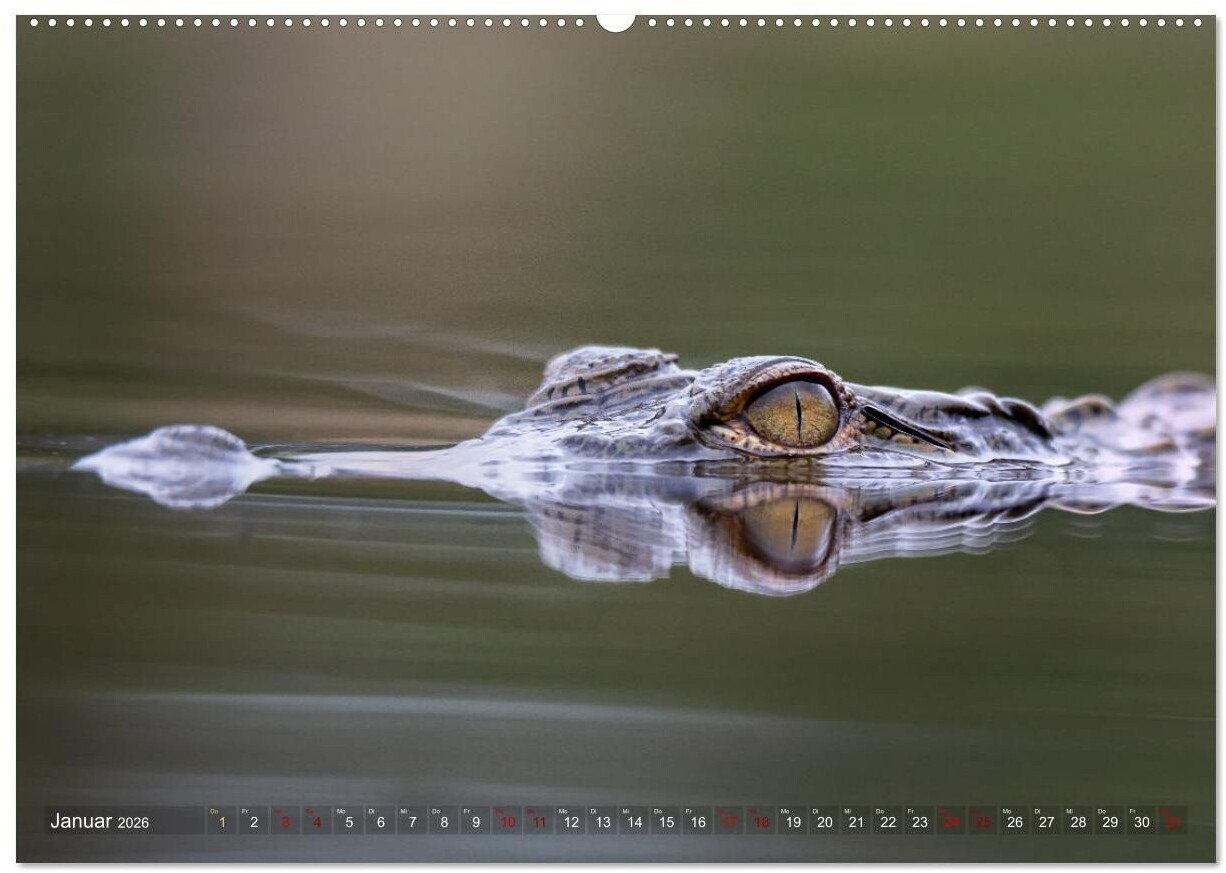Choose day 16 on the calendar
The height and width of the screenshot is (873, 1226).
click(698, 821)
